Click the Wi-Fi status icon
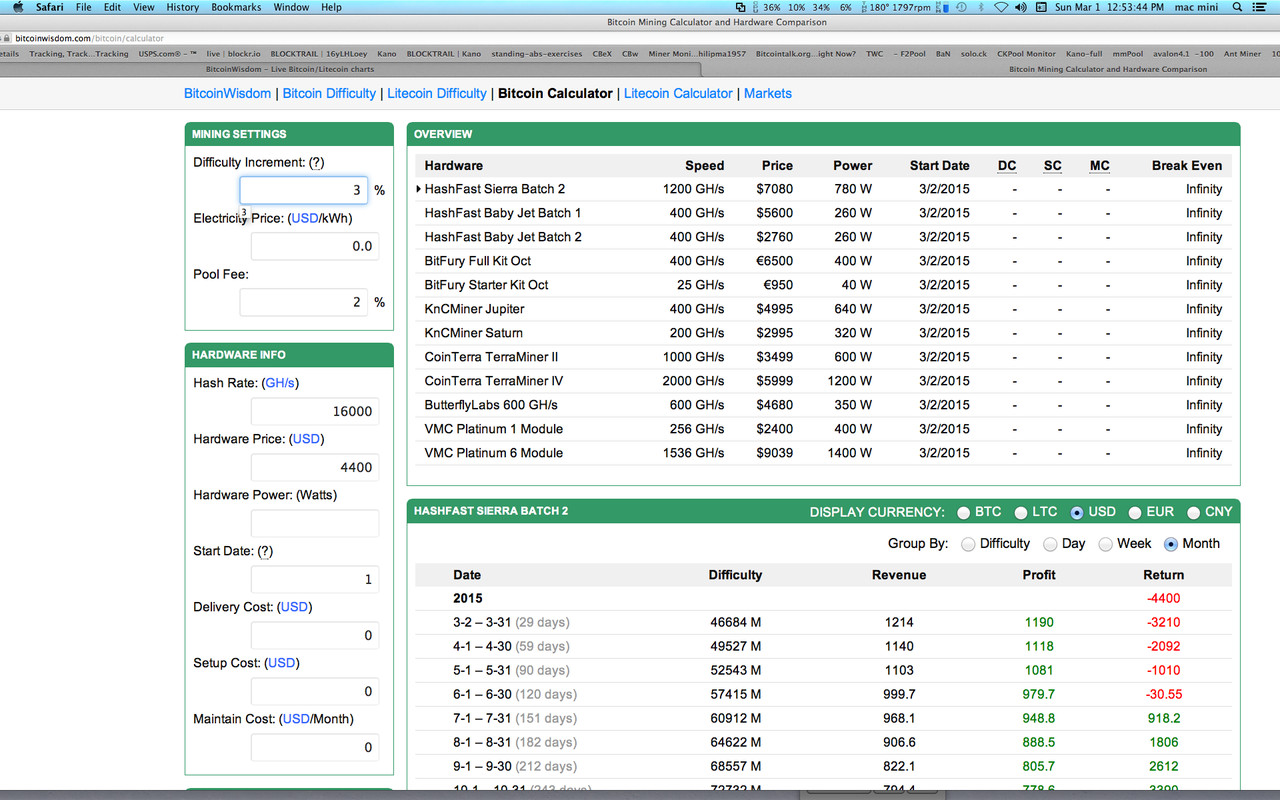The width and height of the screenshot is (1280, 800). tap(1001, 7)
